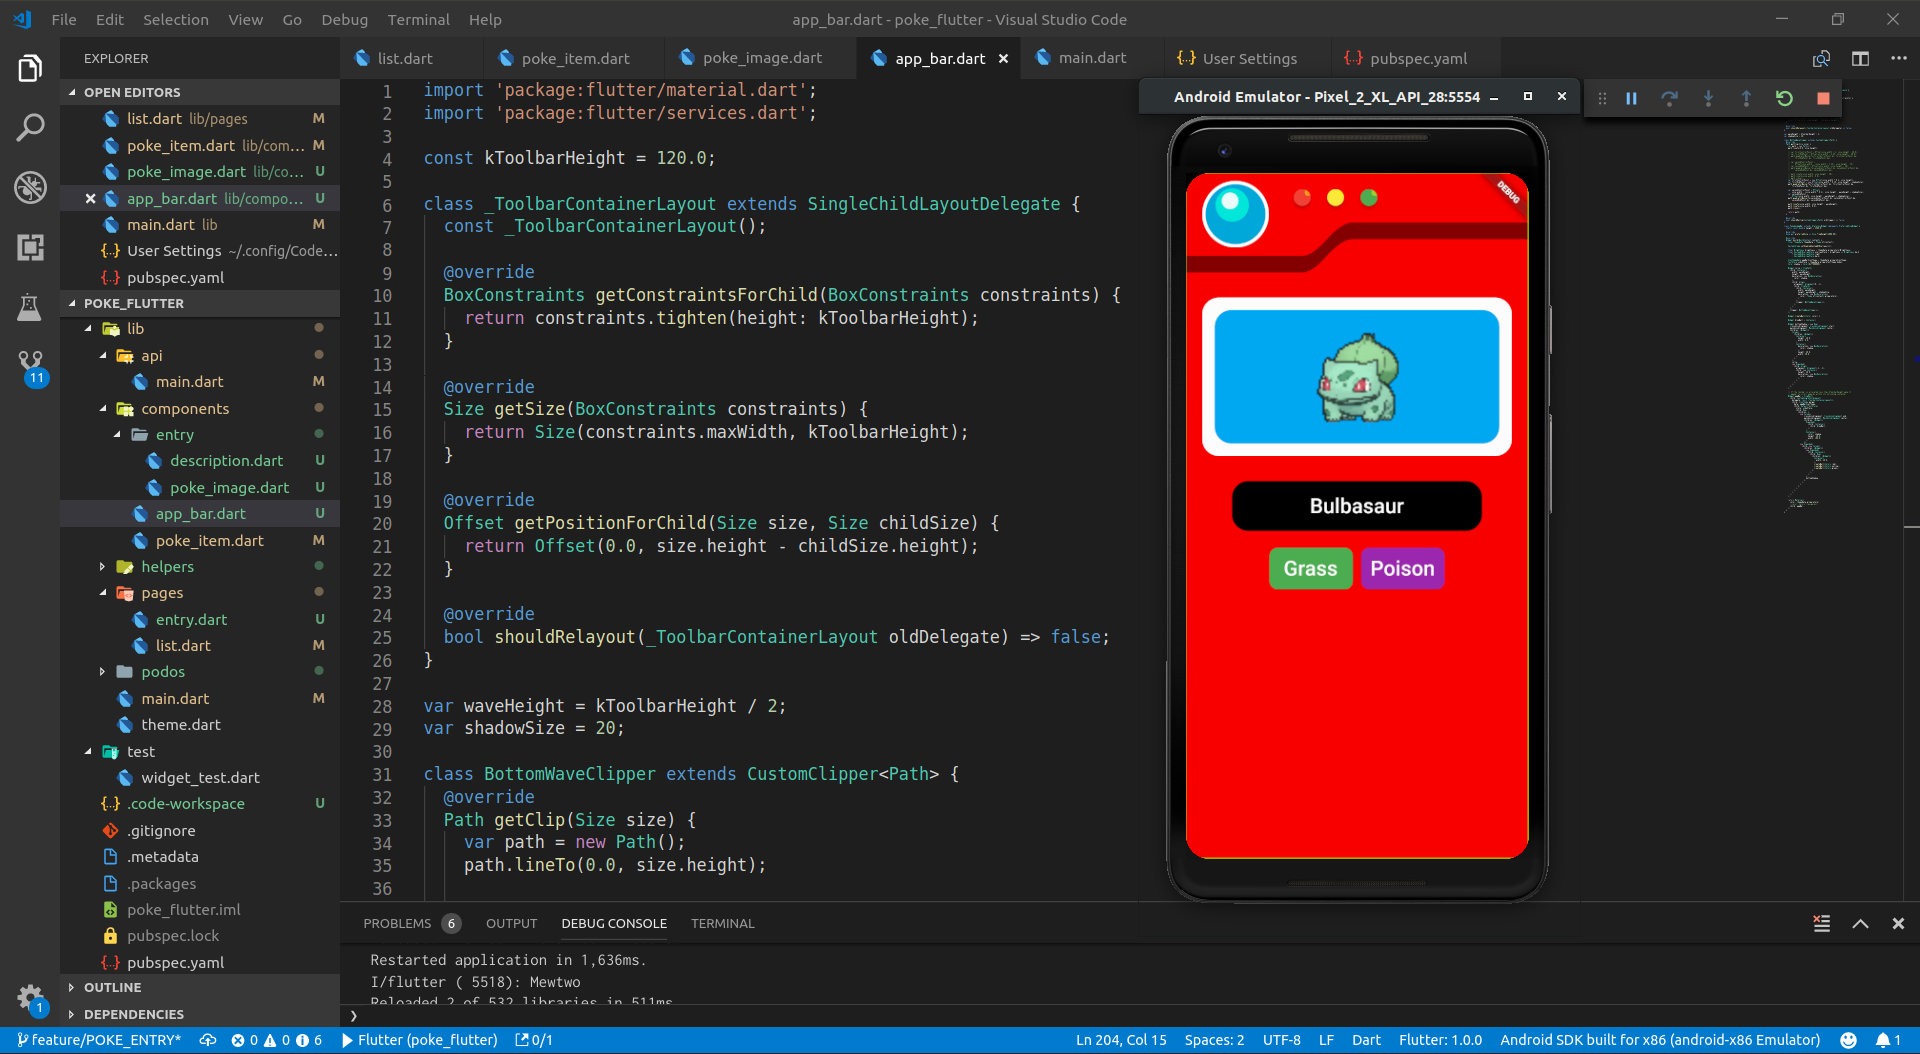Click the green Restart debug button
1920x1054 pixels.
pyautogui.click(x=1784, y=98)
